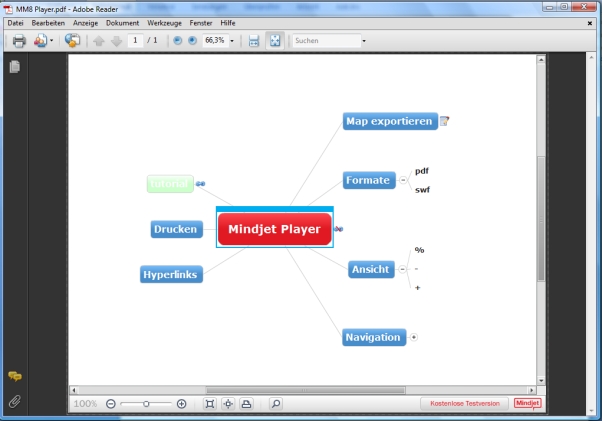Select the central Mindjet Player topic

pyautogui.click(x=275, y=229)
